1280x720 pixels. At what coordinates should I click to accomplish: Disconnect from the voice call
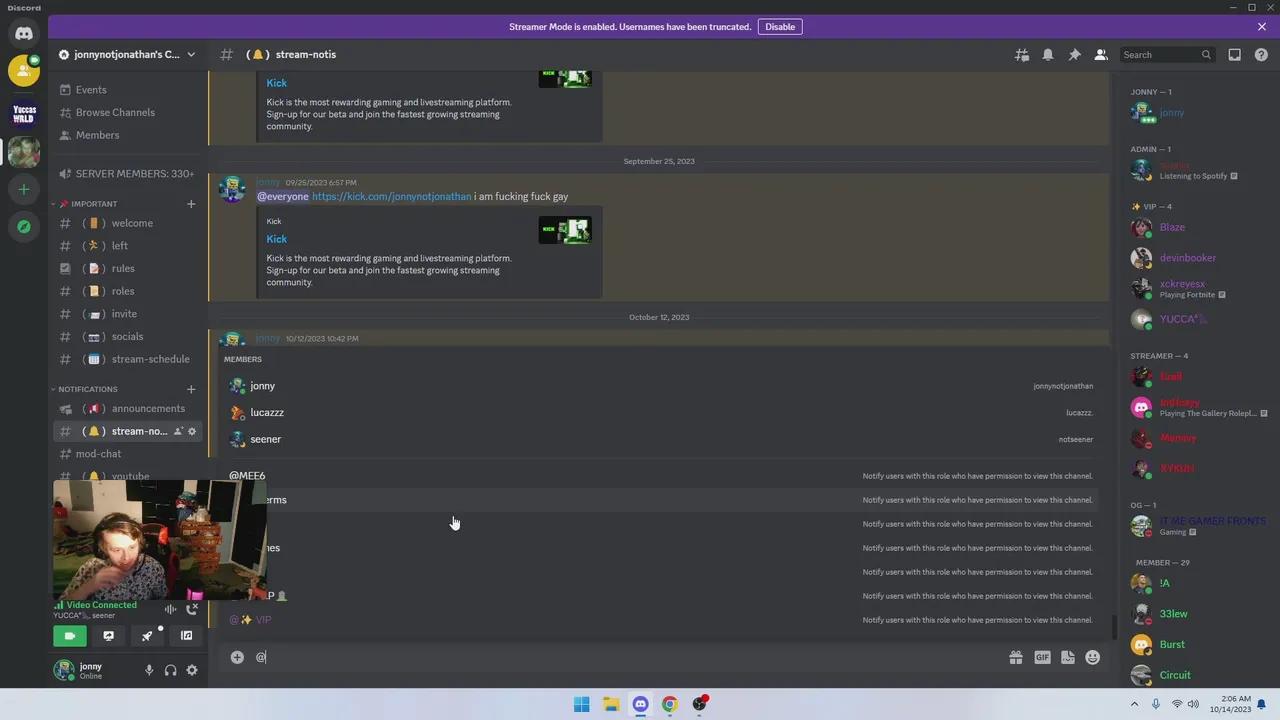pos(192,609)
